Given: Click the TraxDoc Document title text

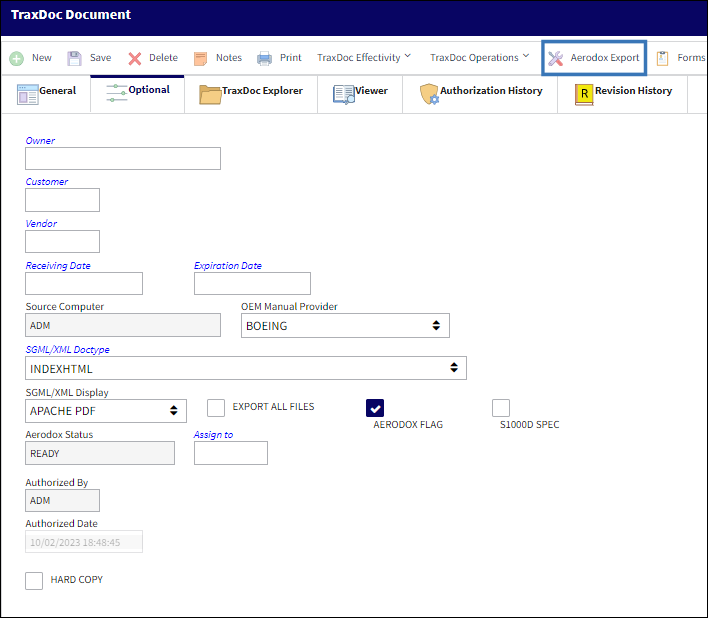Looking at the screenshot, I should (x=71, y=14).
